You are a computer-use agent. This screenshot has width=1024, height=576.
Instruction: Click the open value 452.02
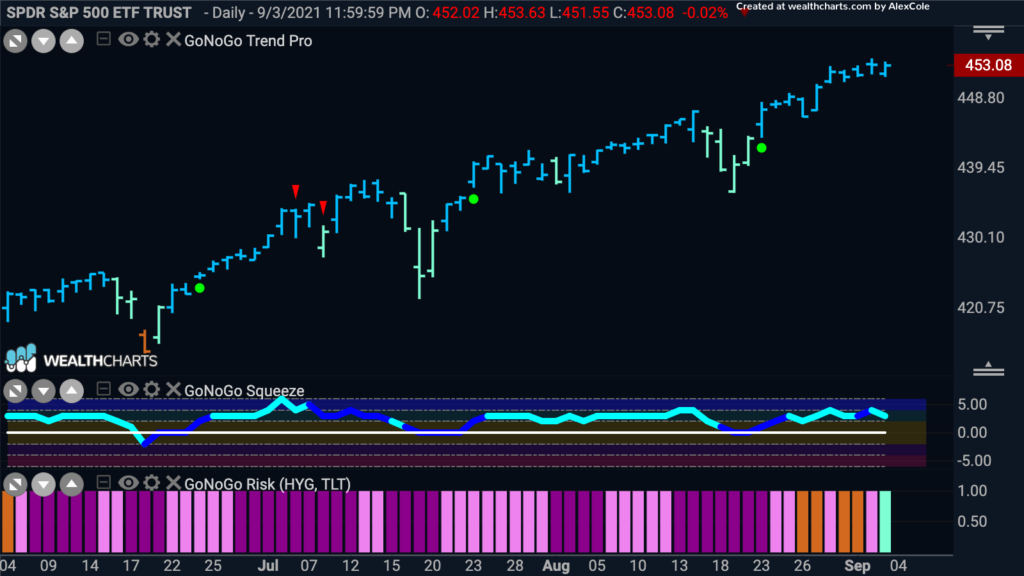456,12
